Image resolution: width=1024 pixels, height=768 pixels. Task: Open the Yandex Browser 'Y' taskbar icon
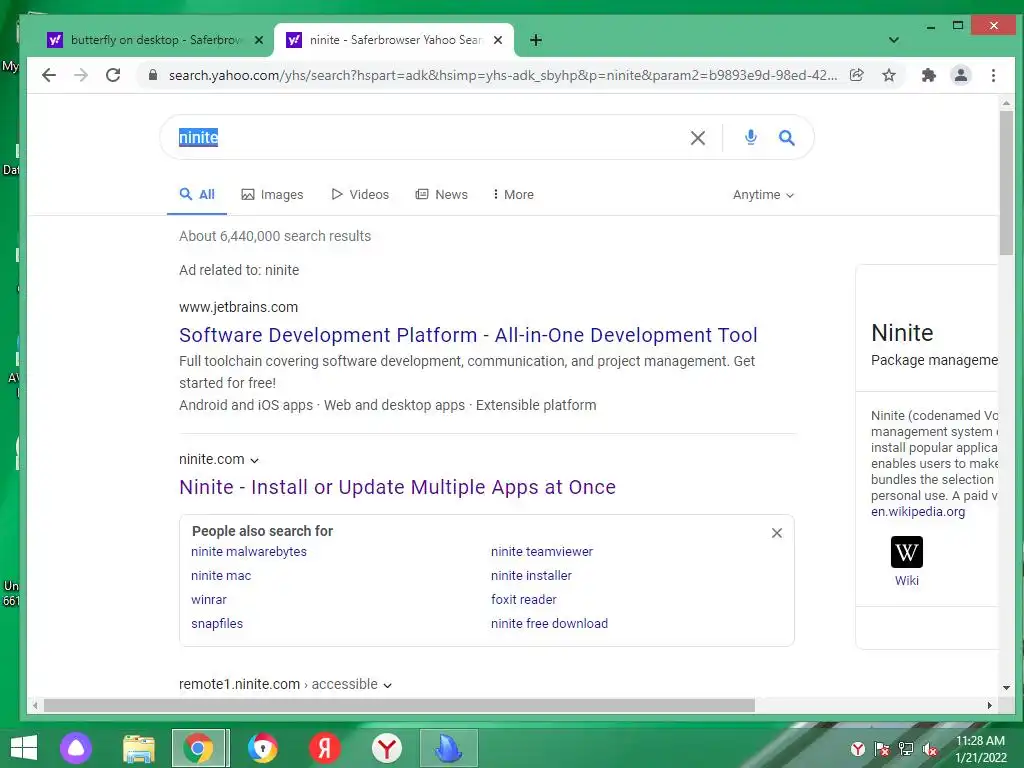point(387,748)
